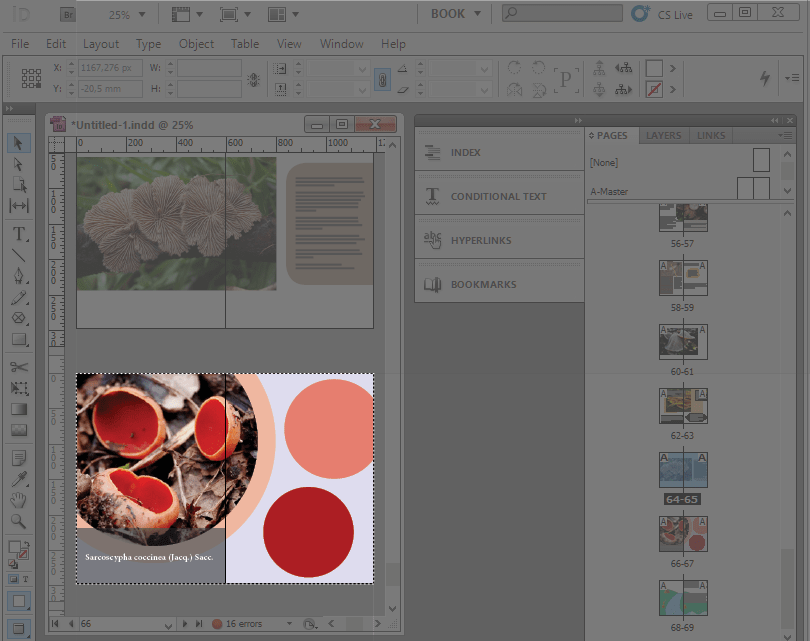Image resolution: width=810 pixels, height=641 pixels.
Task: Select the Pen tool
Action: coord(19,276)
